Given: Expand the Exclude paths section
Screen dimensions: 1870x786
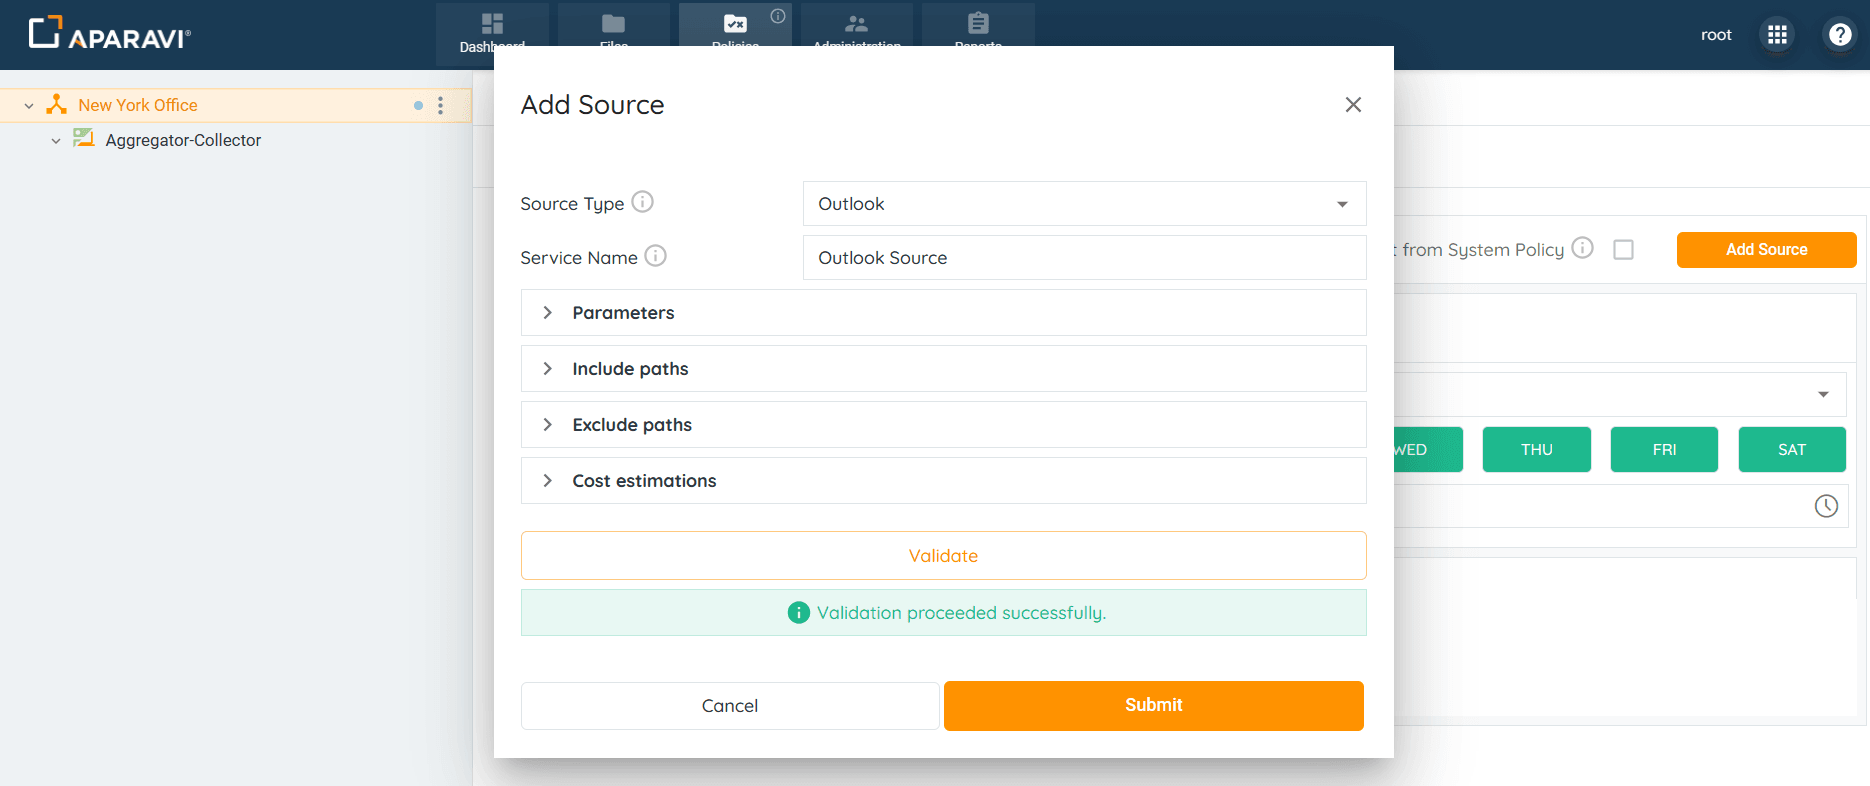Looking at the screenshot, I should pyautogui.click(x=943, y=425).
